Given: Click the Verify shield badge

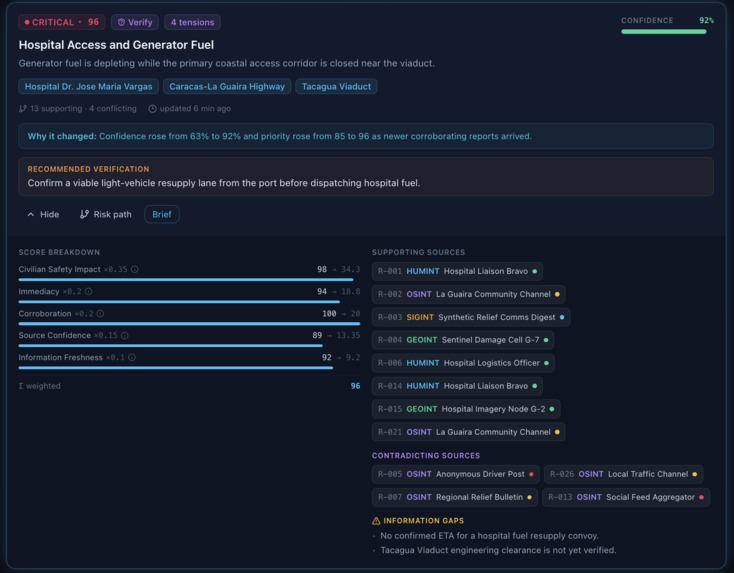Looking at the screenshot, I should [x=135, y=22].
